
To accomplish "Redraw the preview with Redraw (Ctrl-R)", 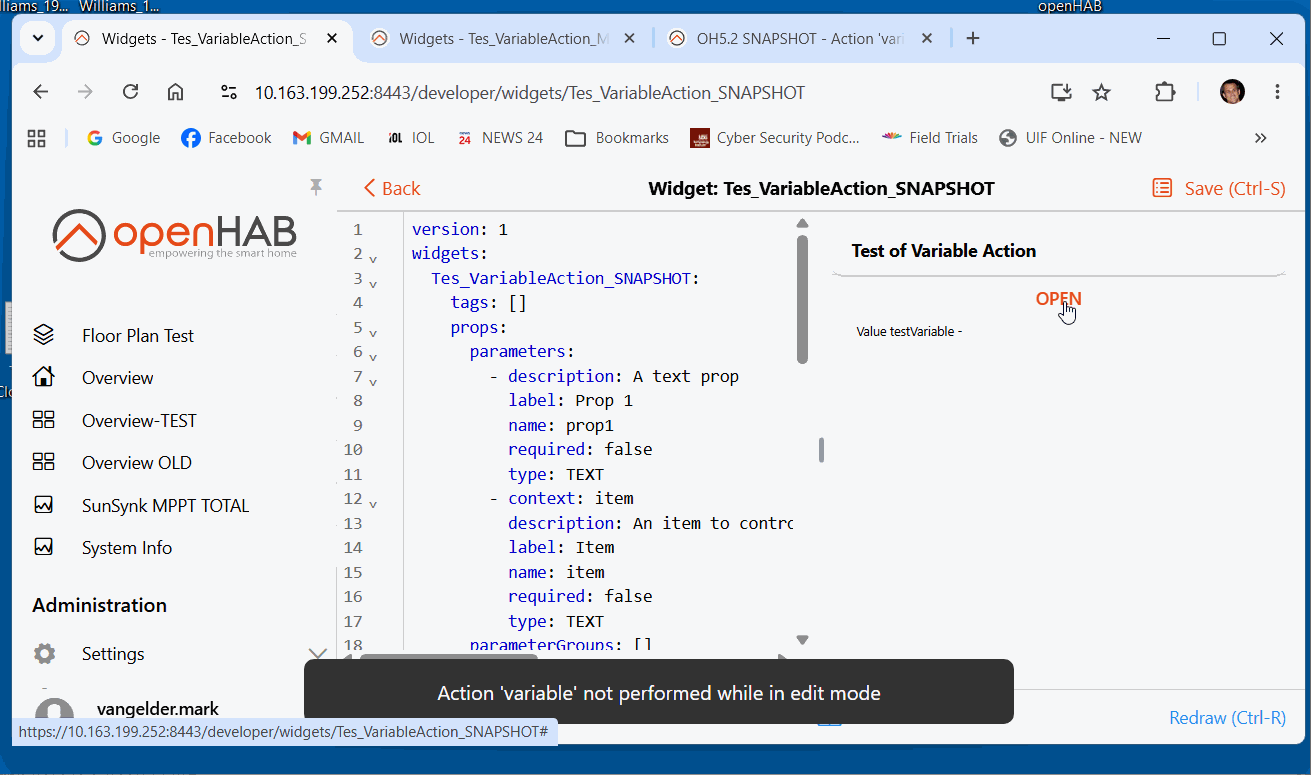I will tap(1227, 718).
